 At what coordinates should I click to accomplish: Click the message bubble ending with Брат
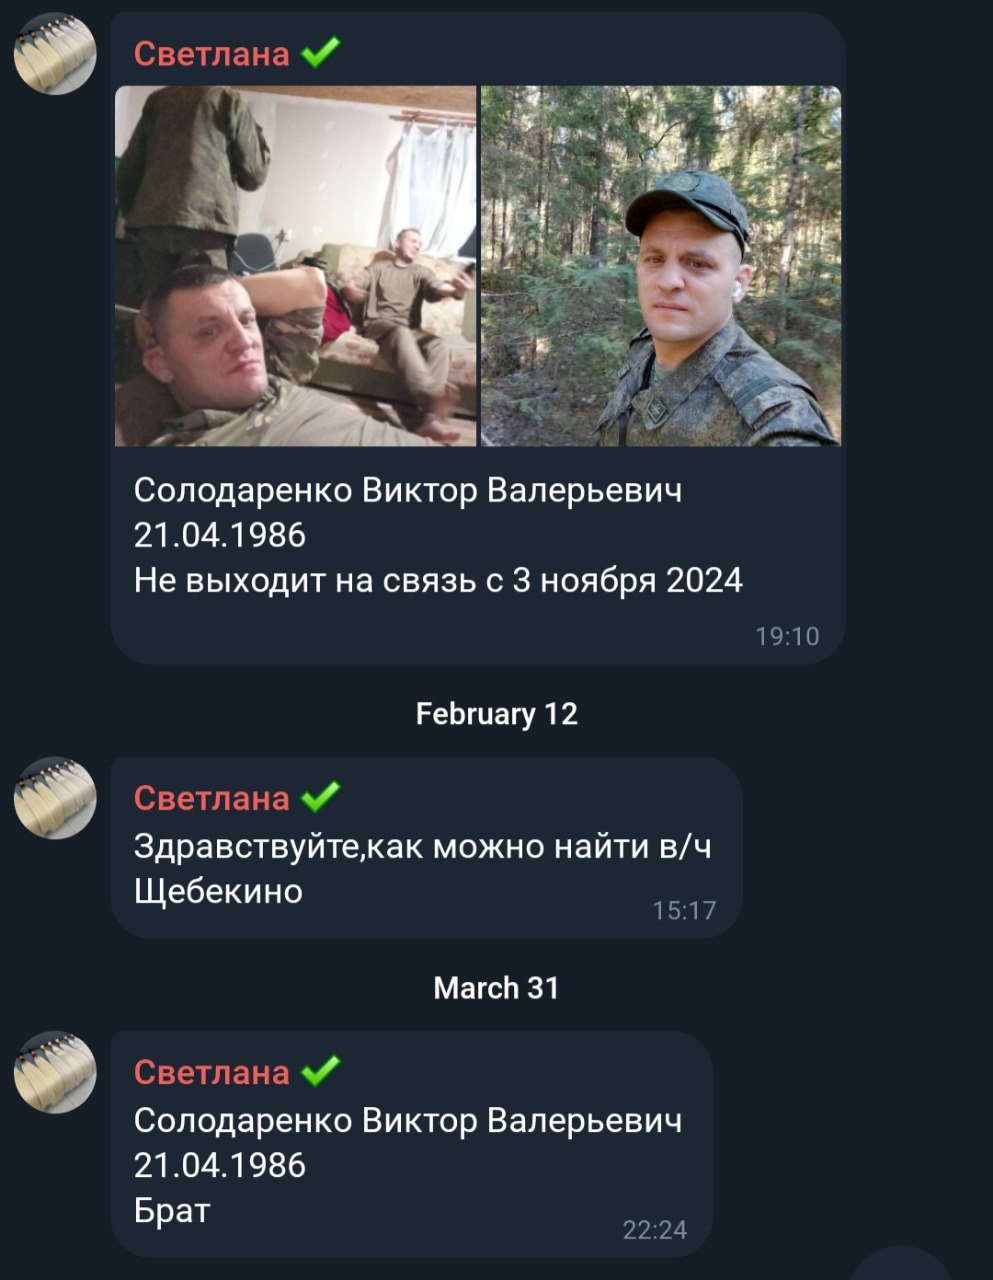411,1144
